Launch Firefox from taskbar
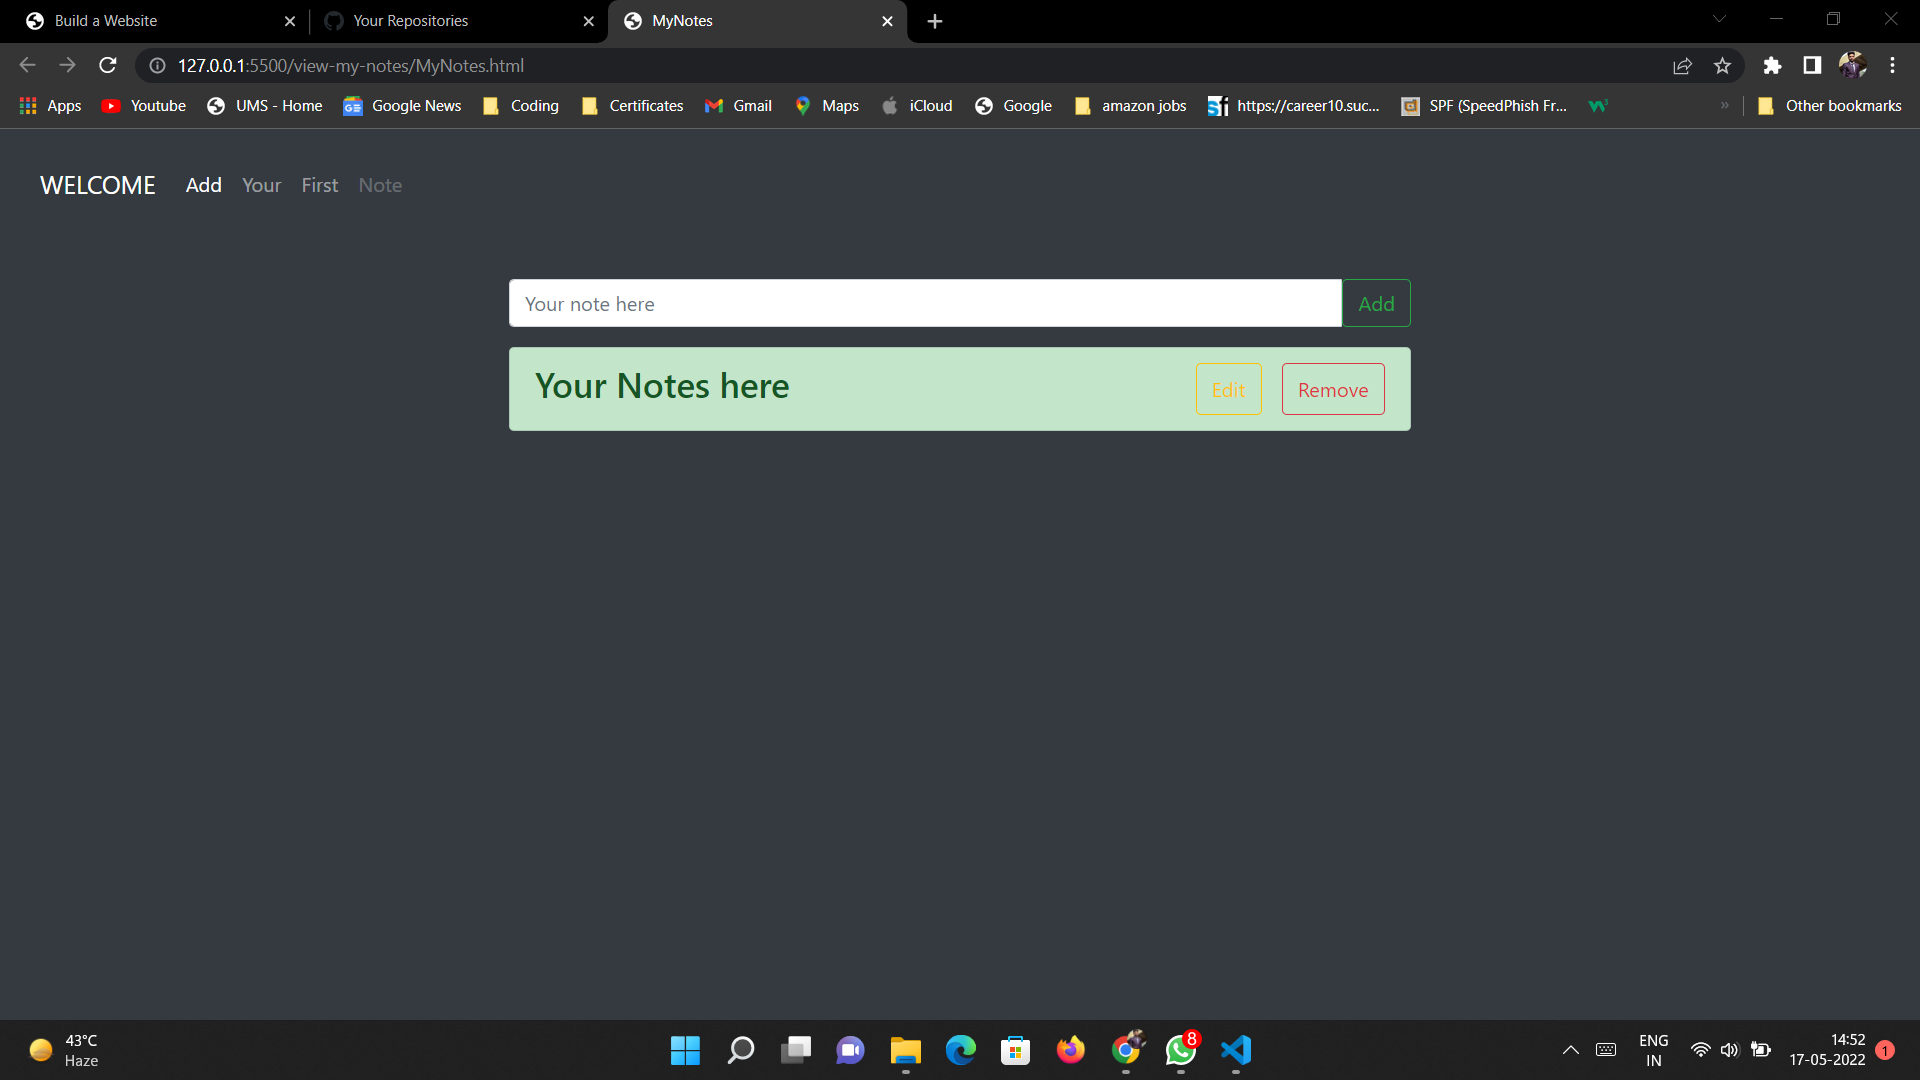Screen dimensions: 1920x1080 [1070, 1050]
